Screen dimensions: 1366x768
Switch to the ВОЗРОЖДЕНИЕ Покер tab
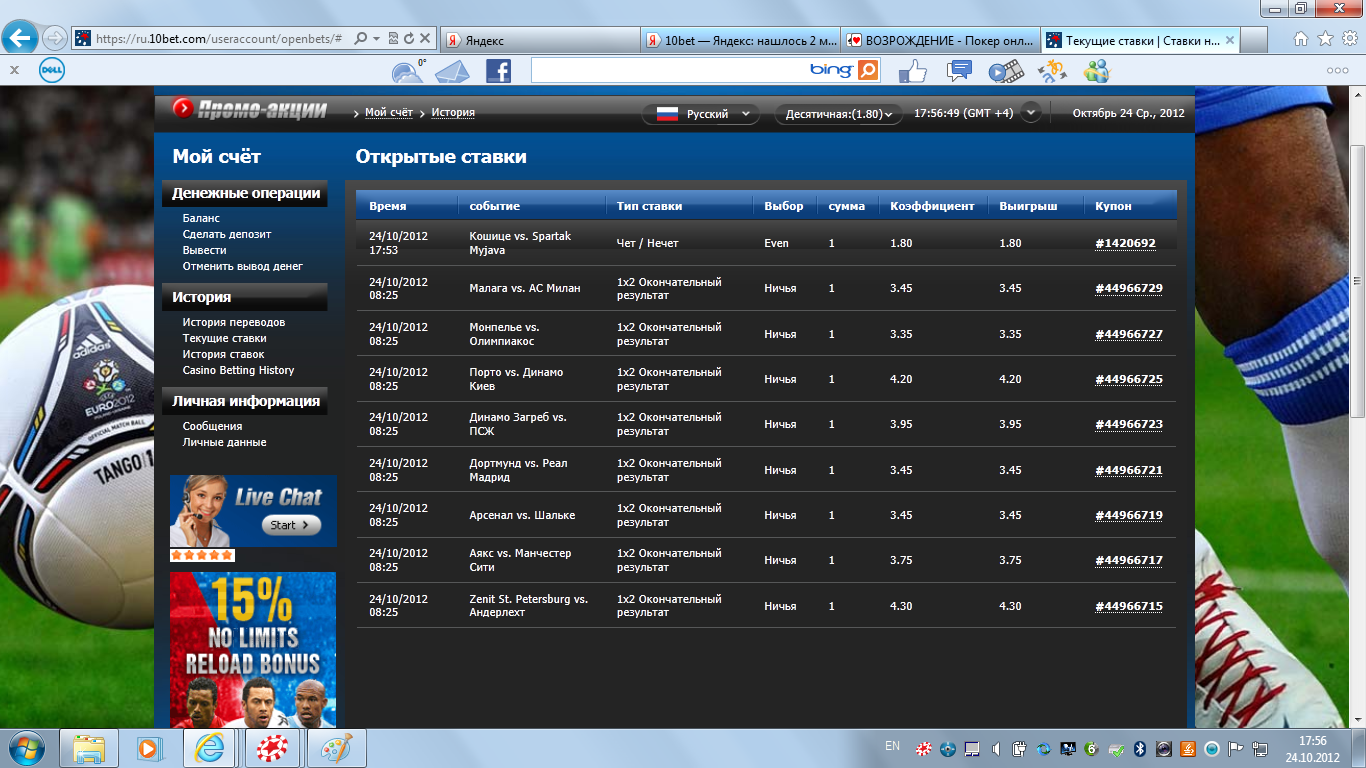coord(938,40)
